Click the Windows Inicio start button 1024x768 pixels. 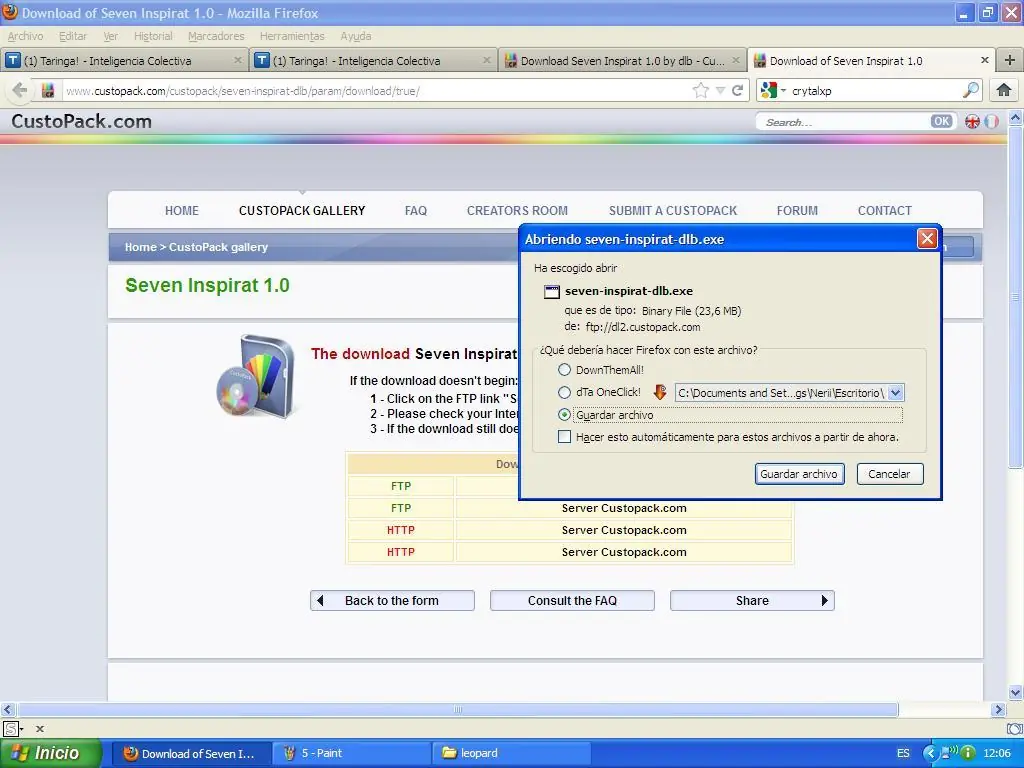coord(51,753)
